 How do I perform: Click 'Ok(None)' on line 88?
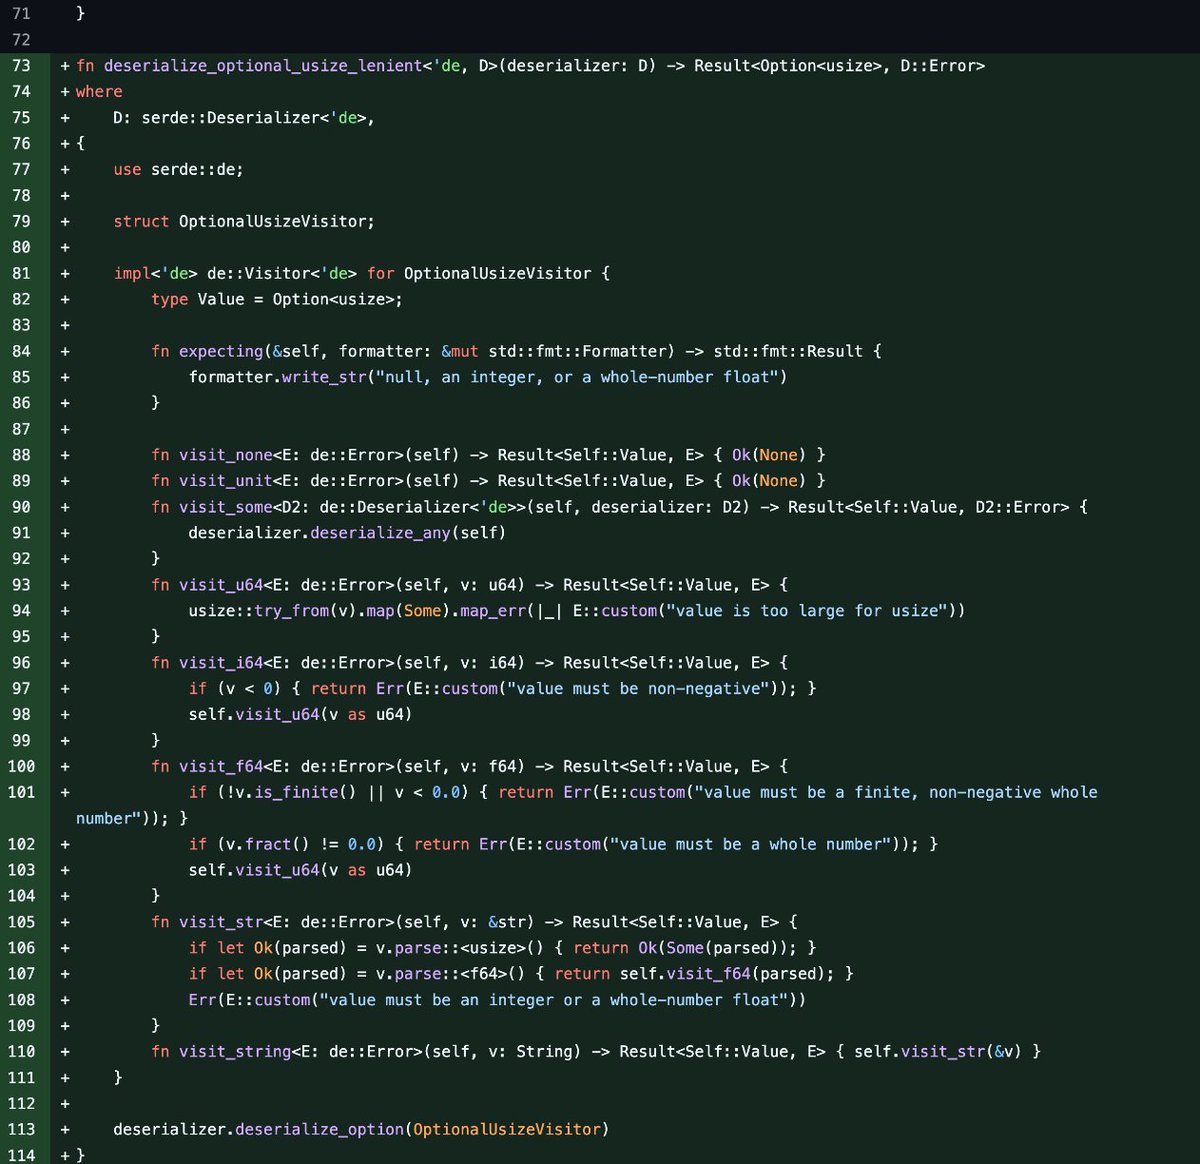769,455
